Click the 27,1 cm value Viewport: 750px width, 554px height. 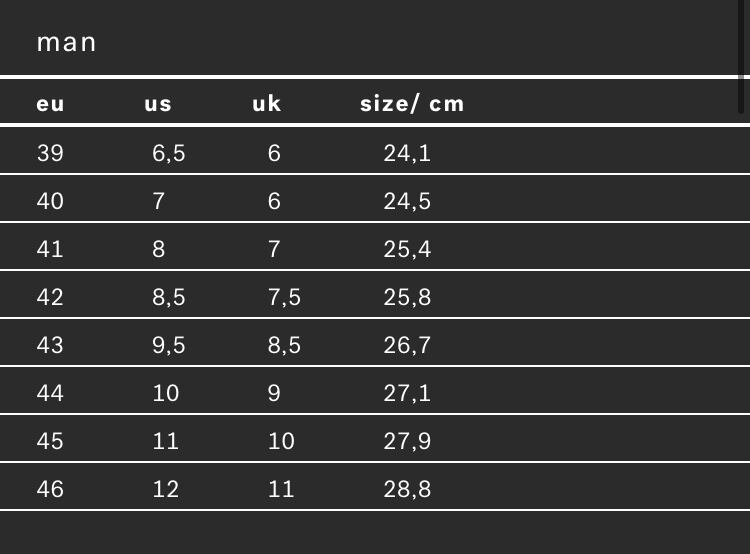click(x=407, y=393)
